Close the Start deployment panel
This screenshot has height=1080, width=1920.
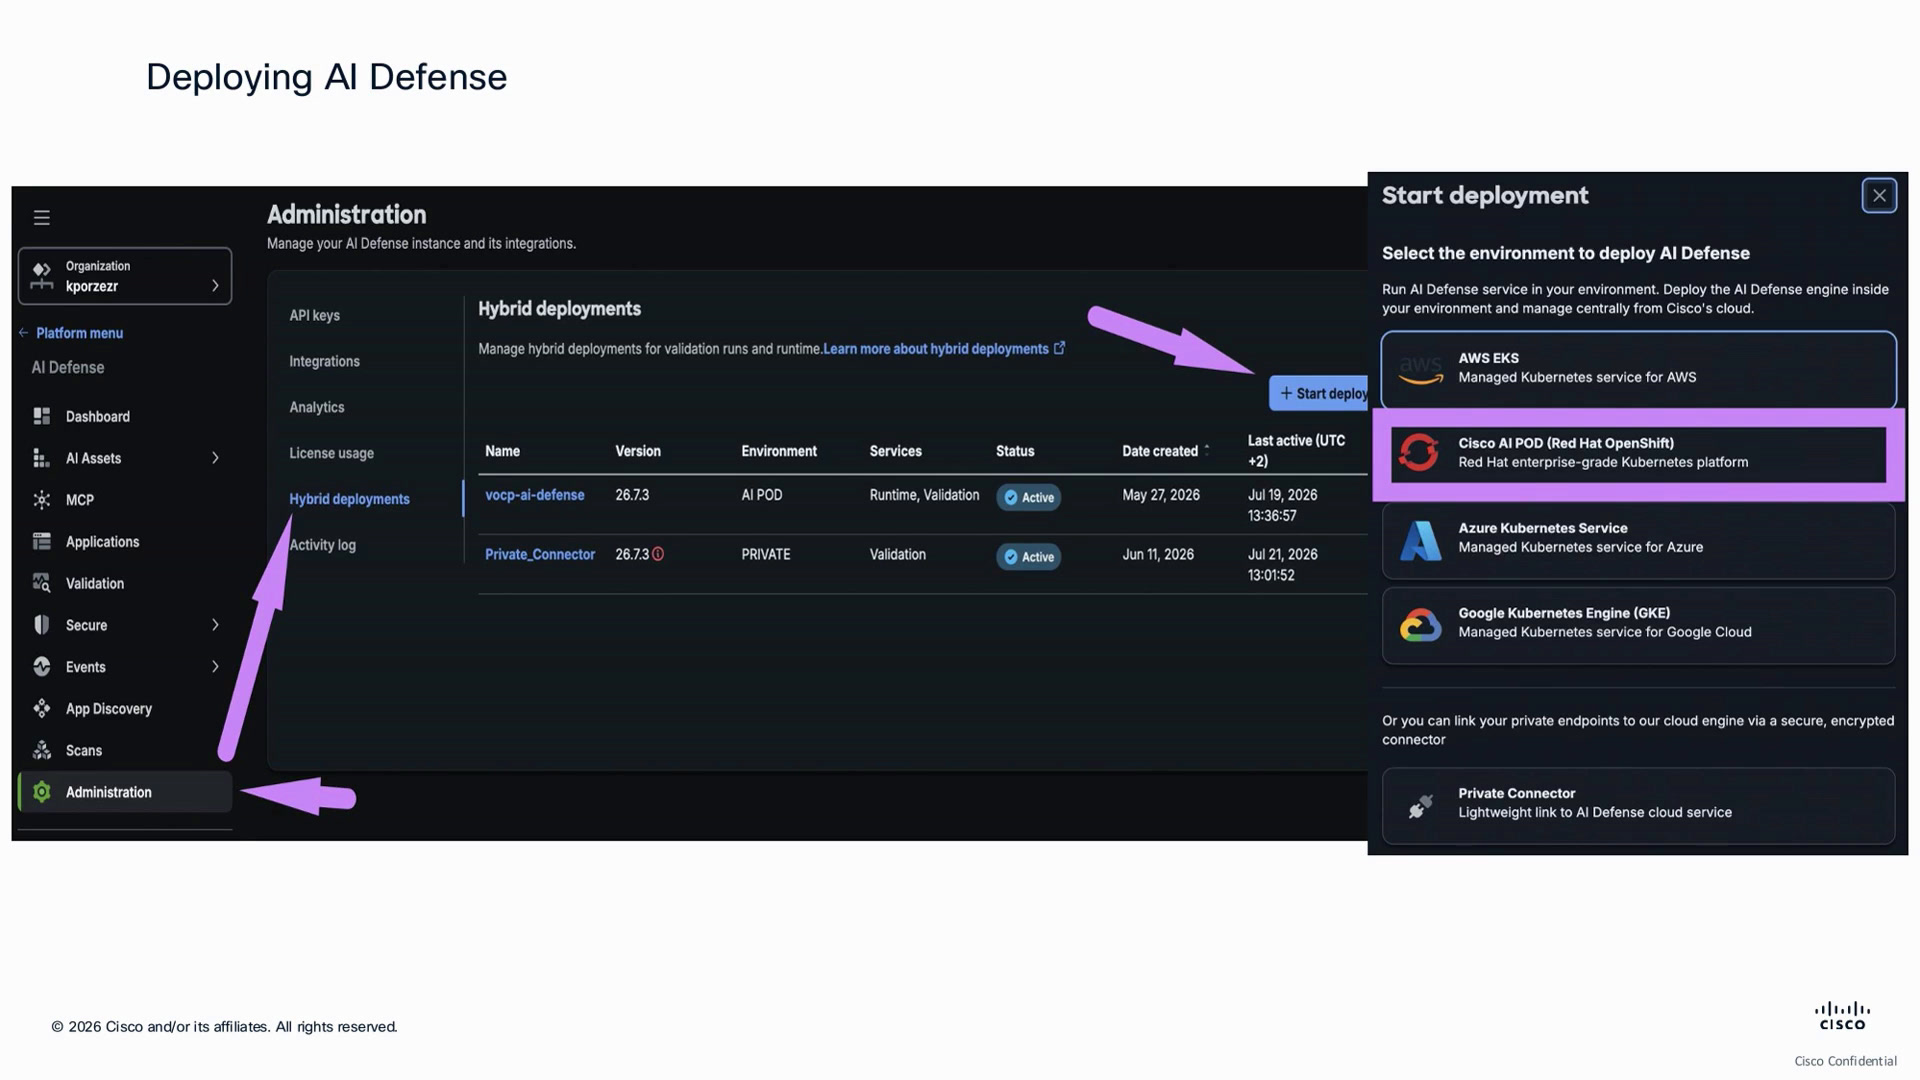click(x=1879, y=196)
